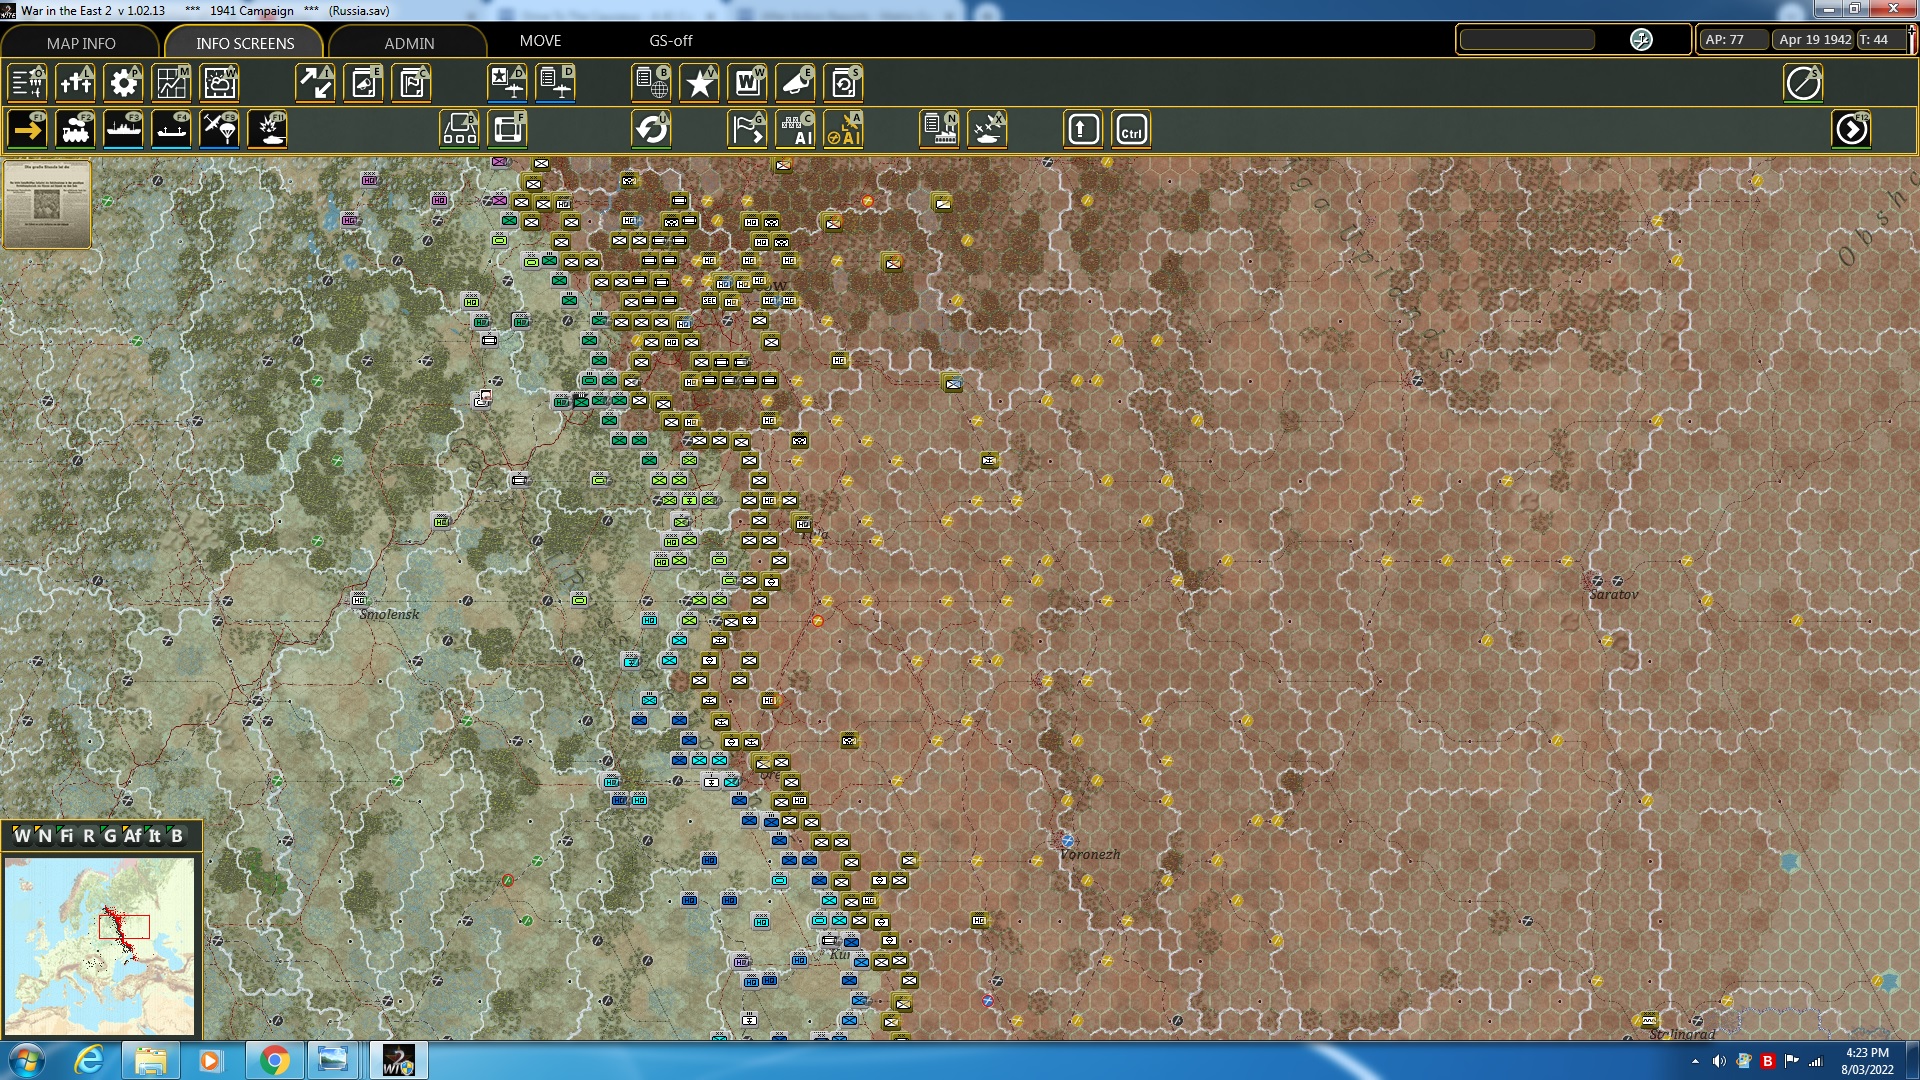
Task: Select Move mode arrow icon (F1)
Action: [x=27, y=130]
